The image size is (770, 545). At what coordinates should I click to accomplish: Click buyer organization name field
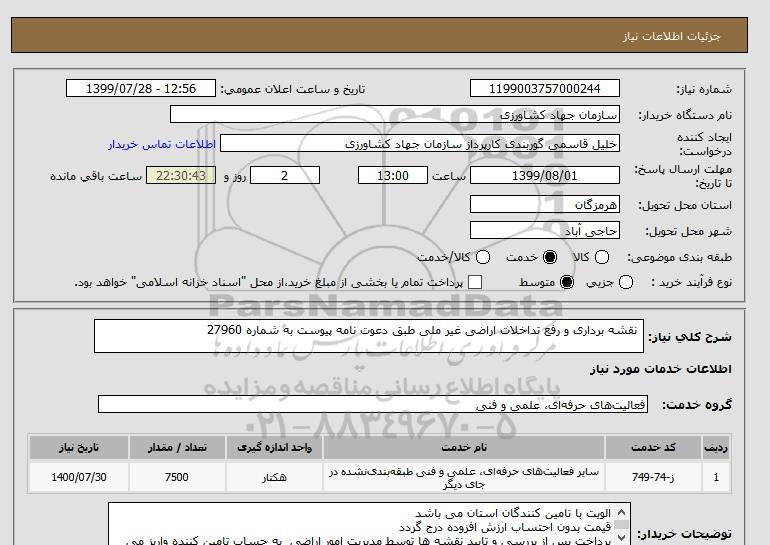coord(395,115)
